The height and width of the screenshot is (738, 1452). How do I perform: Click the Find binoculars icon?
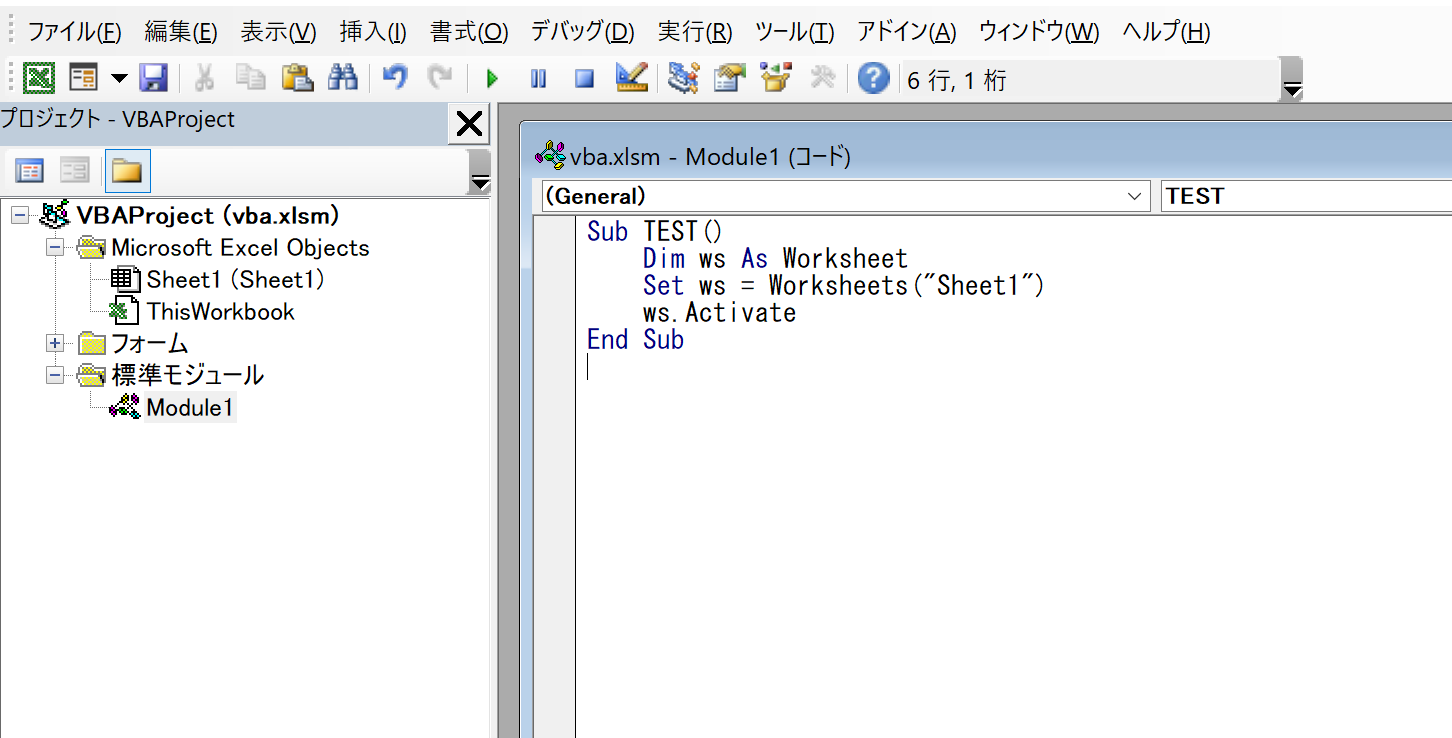[343, 78]
